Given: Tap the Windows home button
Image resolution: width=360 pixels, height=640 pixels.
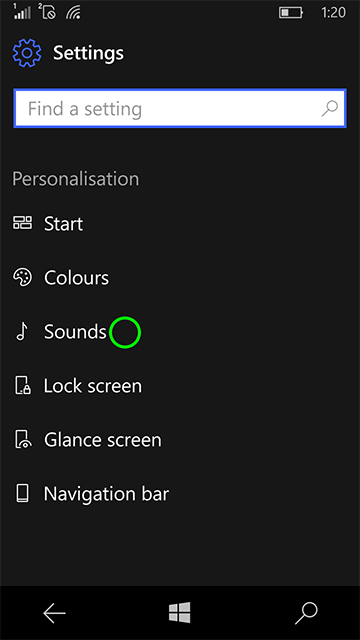Looking at the screenshot, I should tap(180, 613).
